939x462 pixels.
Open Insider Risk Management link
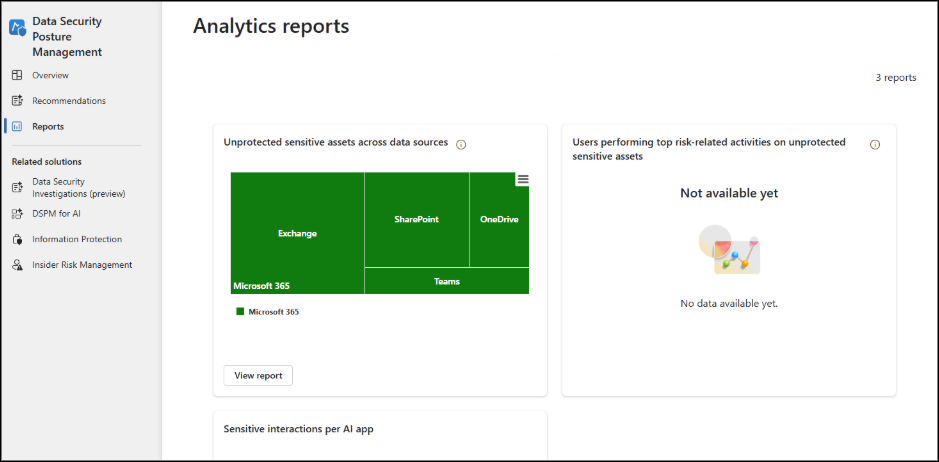pyautogui.click(x=81, y=265)
